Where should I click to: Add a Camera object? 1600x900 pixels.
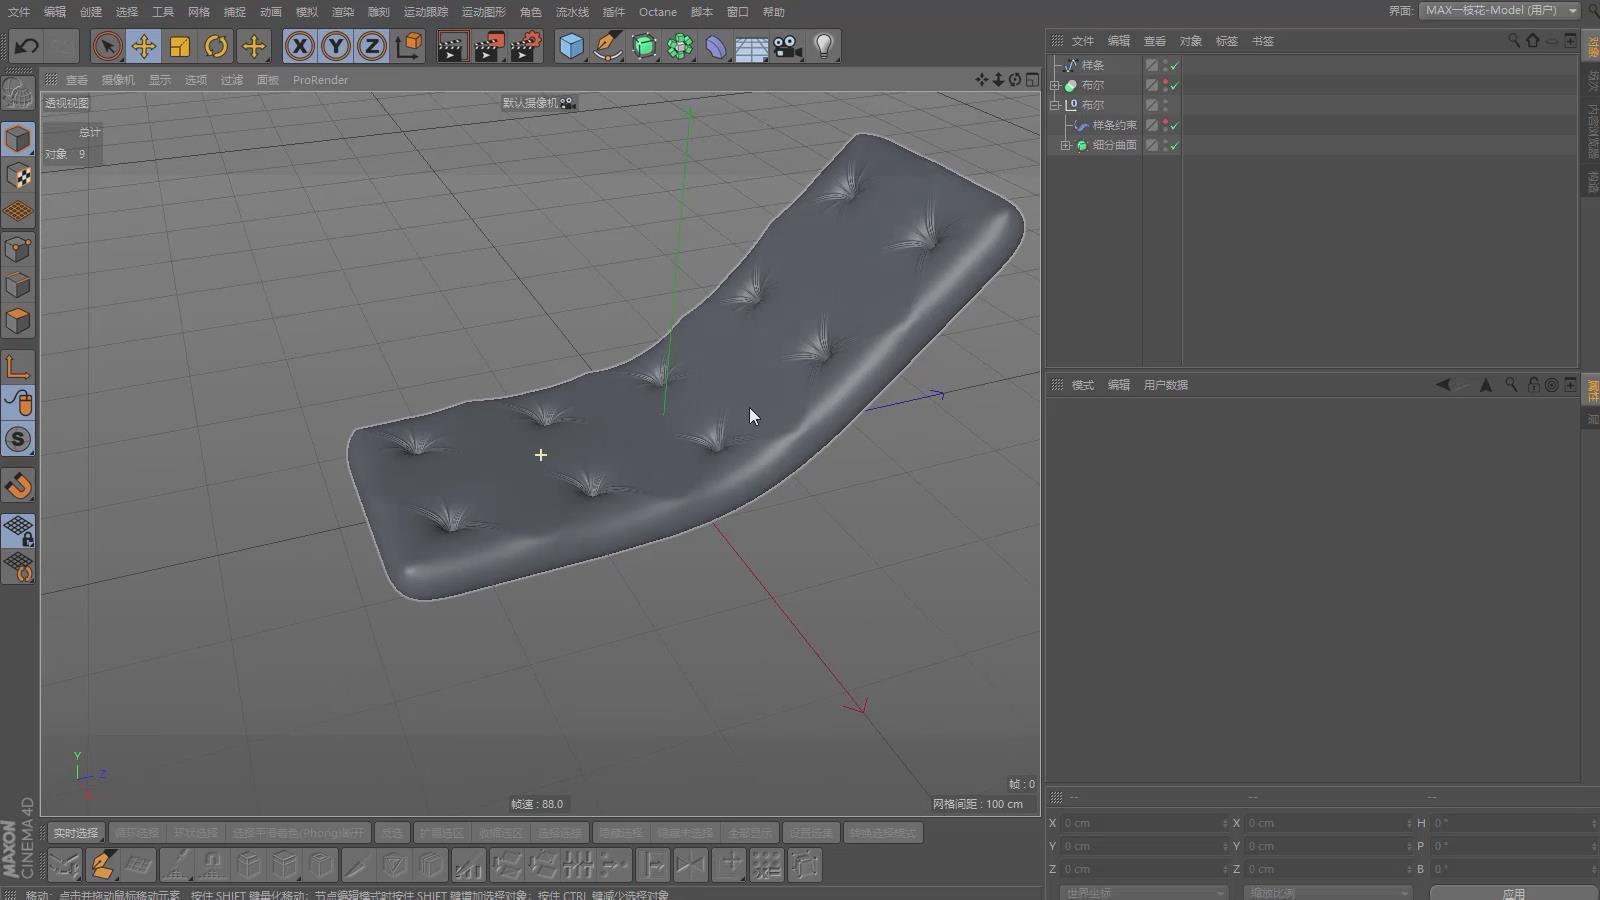coord(788,46)
